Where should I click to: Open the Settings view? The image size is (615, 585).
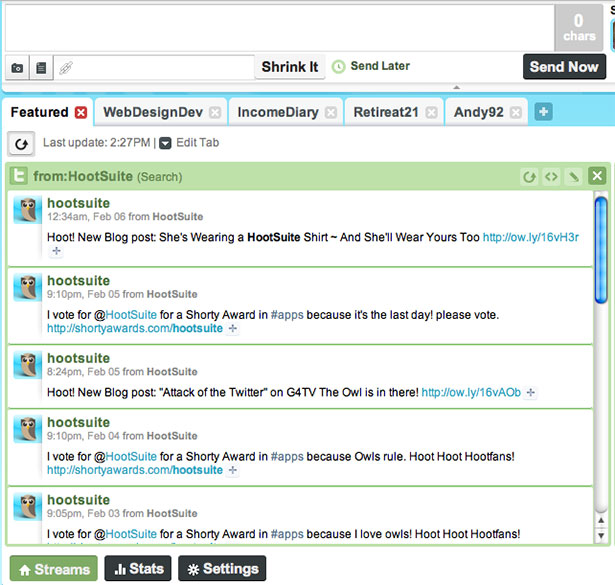coord(222,569)
